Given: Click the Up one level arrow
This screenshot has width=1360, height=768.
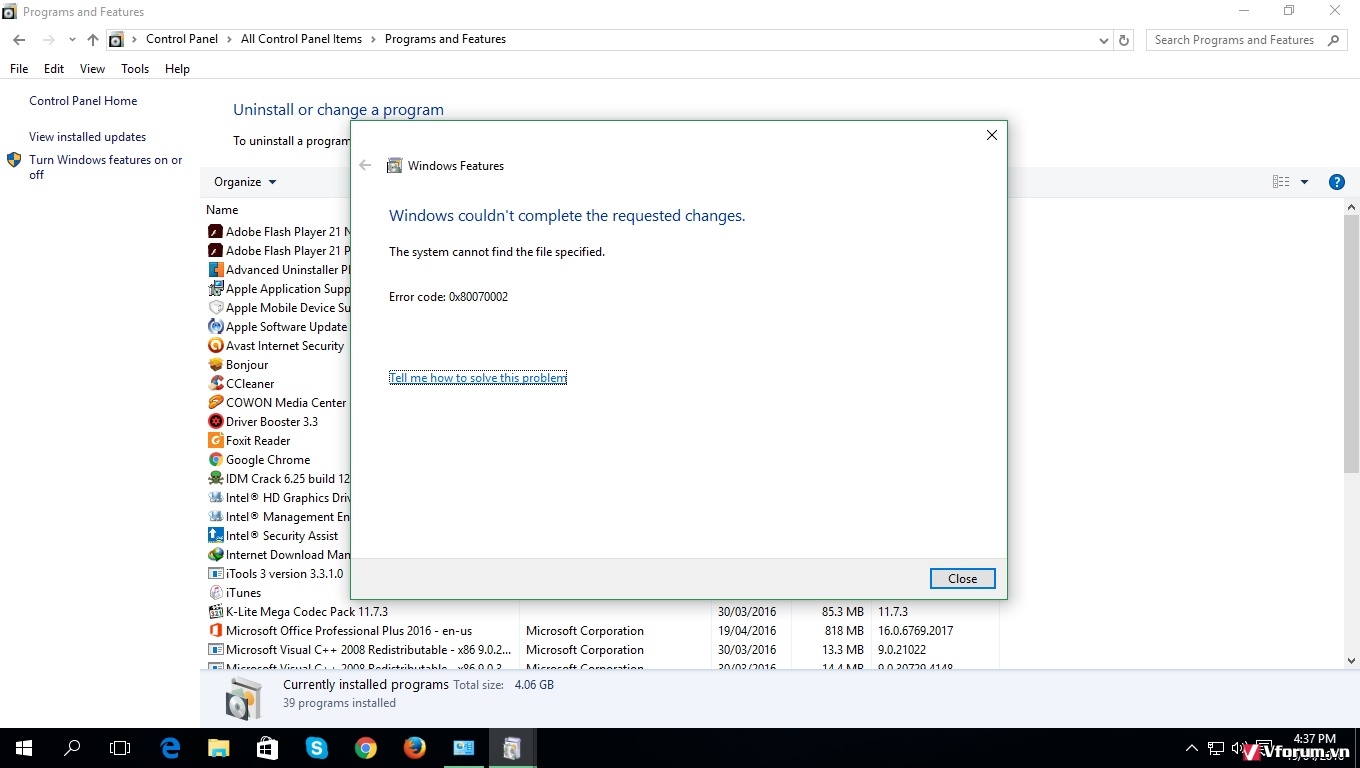Looking at the screenshot, I should point(93,40).
